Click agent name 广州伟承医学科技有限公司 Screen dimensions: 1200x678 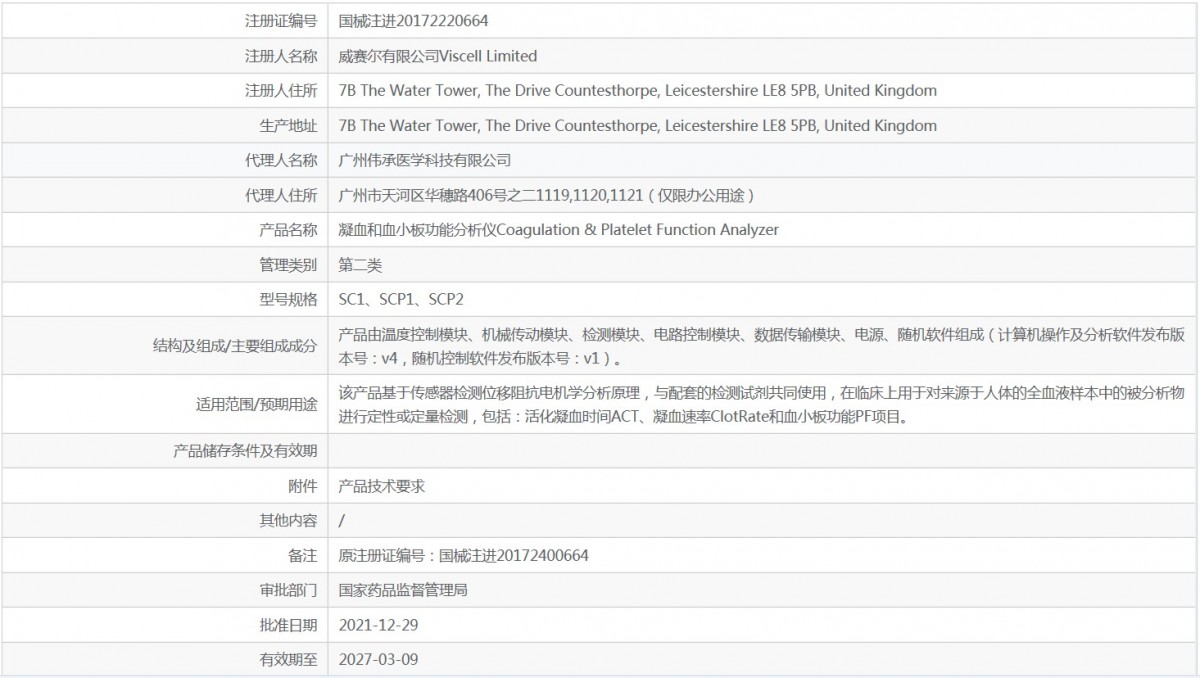(425, 160)
